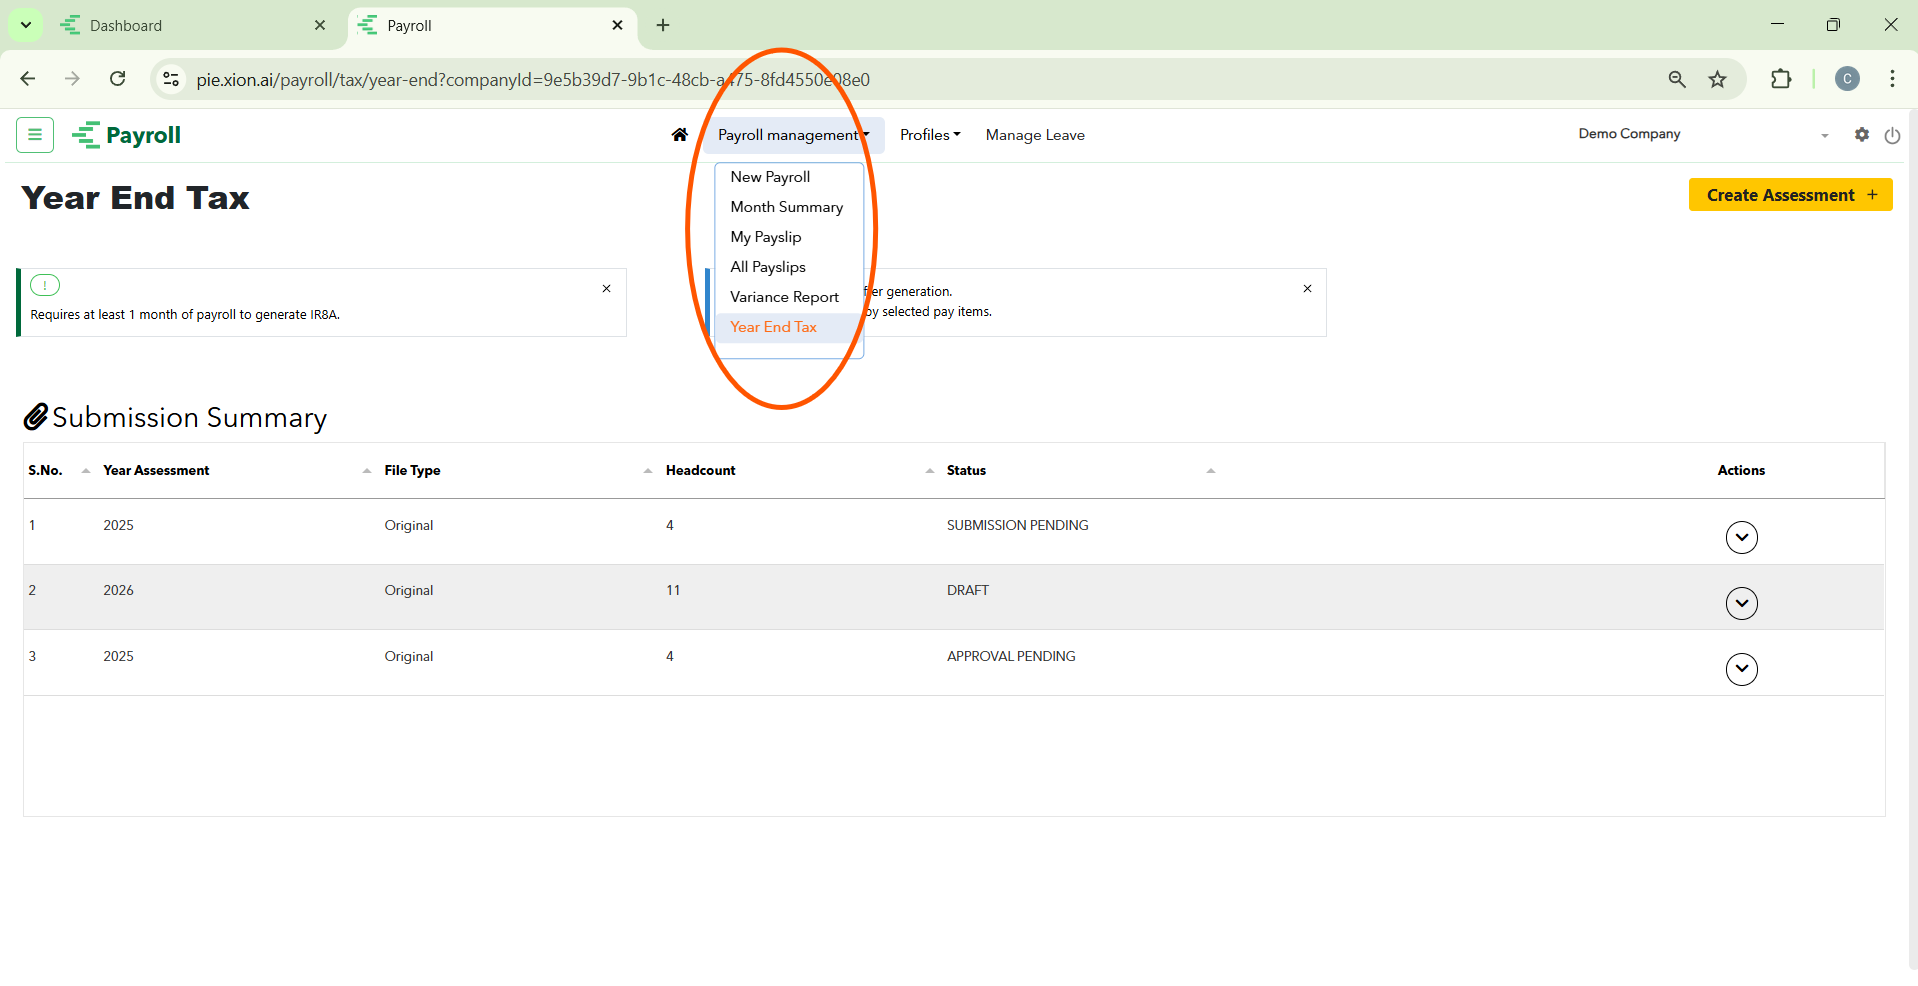
Task: Expand actions for APPROVAL PENDING row
Action: [1741, 669]
